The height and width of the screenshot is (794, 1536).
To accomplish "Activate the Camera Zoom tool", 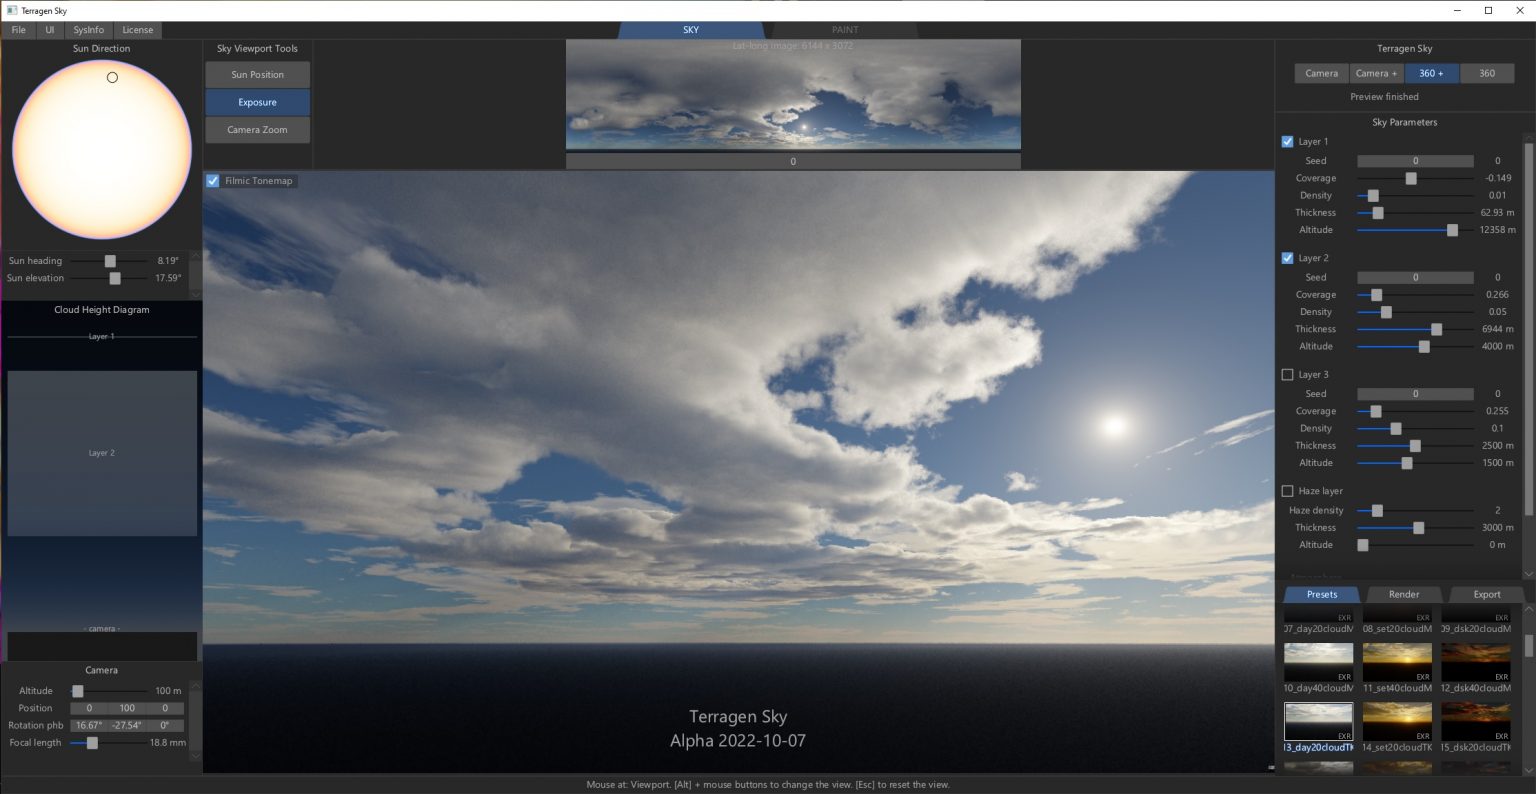I will pyautogui.click(x=257, y=129).
